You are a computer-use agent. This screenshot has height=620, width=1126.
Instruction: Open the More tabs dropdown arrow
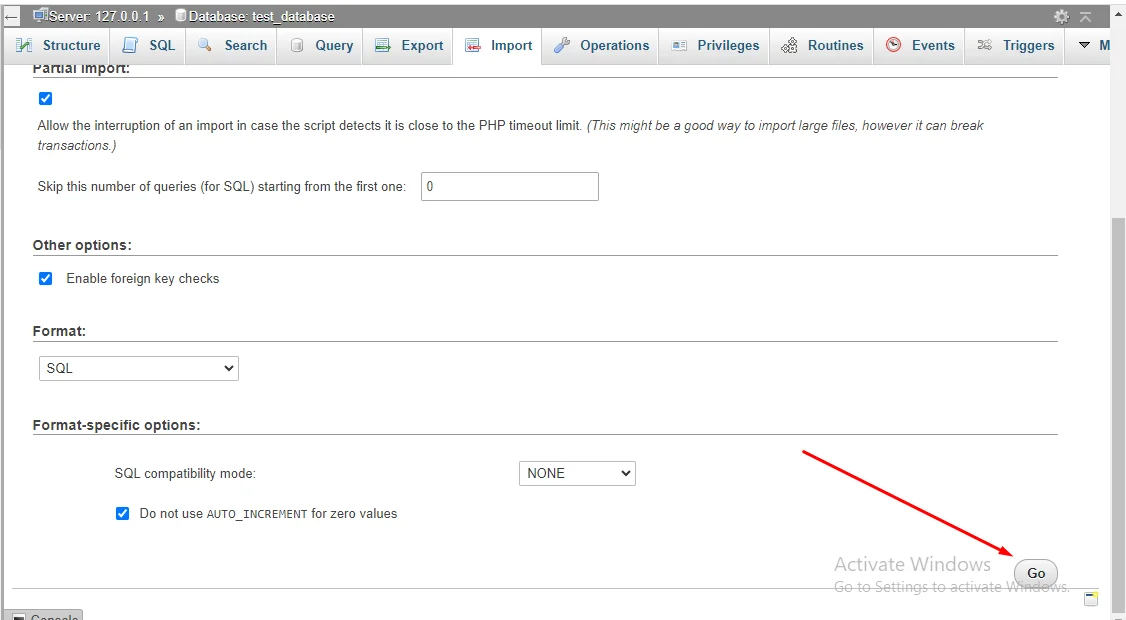[x=1084, y=45]
